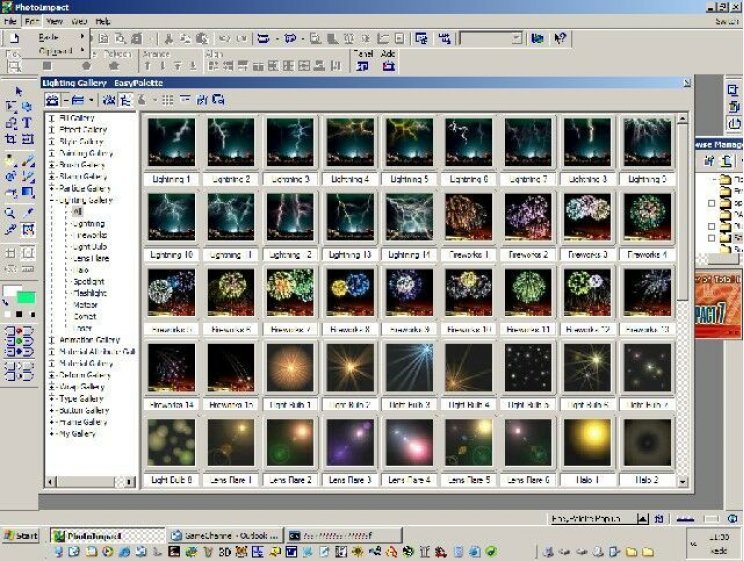Expand the Particle Gallery node
Image resolution: width=744 pixels, height=561 pixels.
[52, 188]
